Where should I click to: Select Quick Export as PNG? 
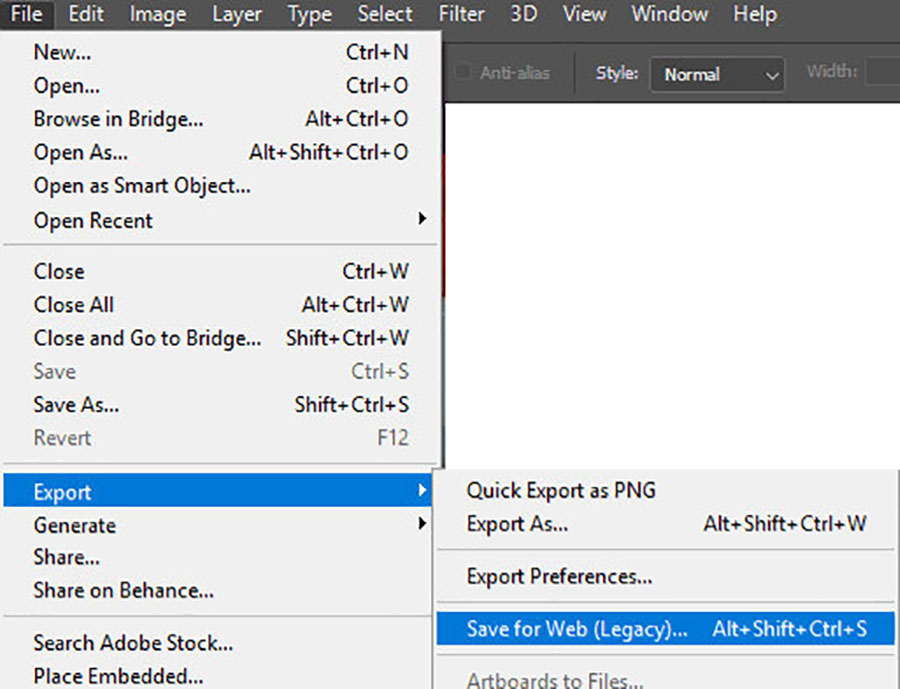coord(561,491)
